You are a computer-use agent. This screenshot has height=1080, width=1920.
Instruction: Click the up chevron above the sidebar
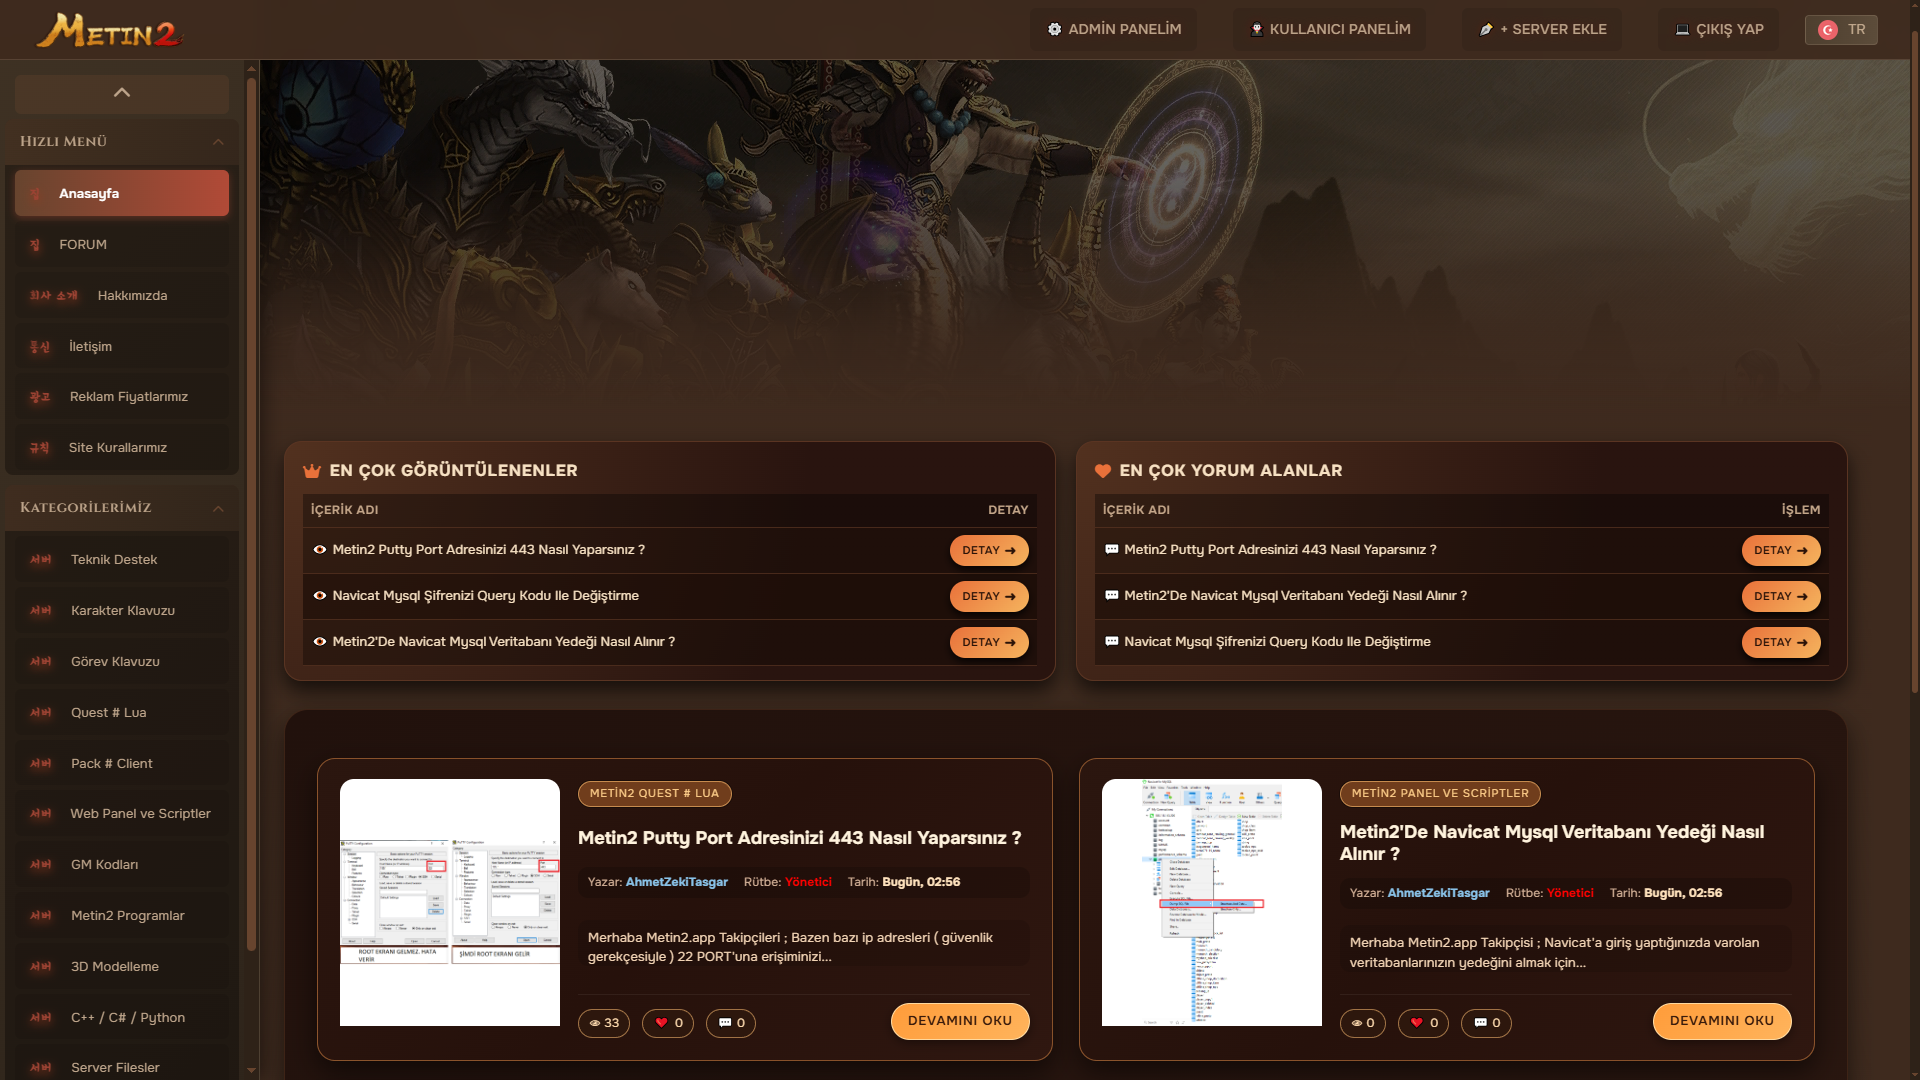coord(122,93)
